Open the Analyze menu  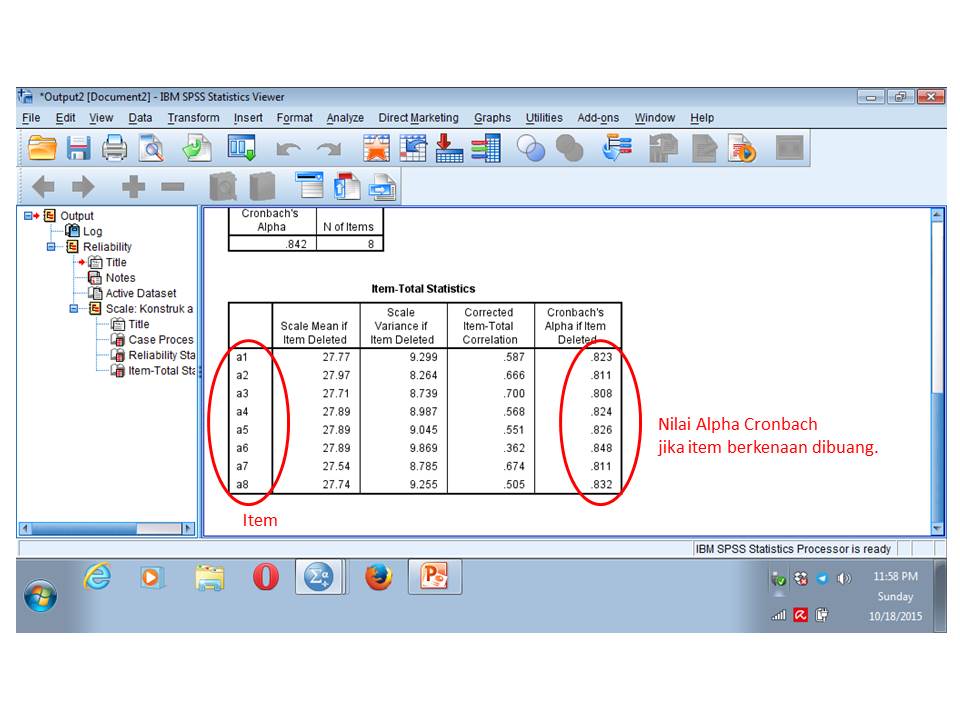coord(345,118)
